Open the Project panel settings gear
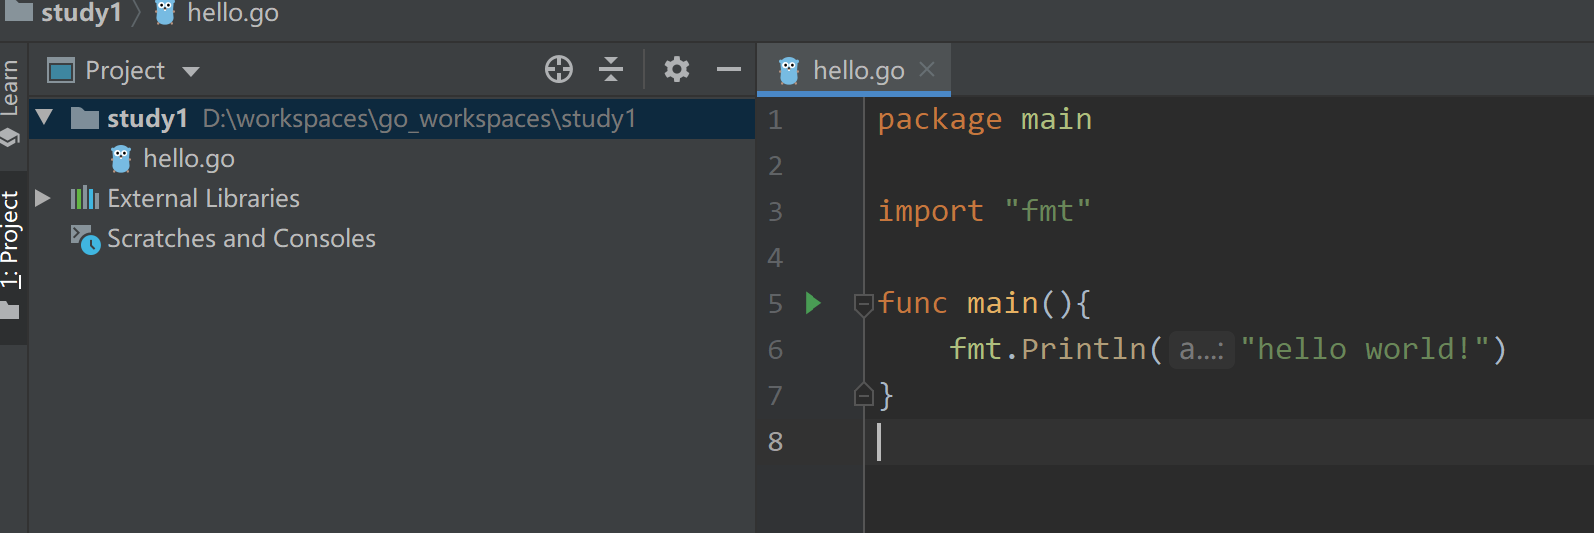Image resolution: width=1594 pixels, height=533 pixels. pyautogui.click(x=677, y=69)
